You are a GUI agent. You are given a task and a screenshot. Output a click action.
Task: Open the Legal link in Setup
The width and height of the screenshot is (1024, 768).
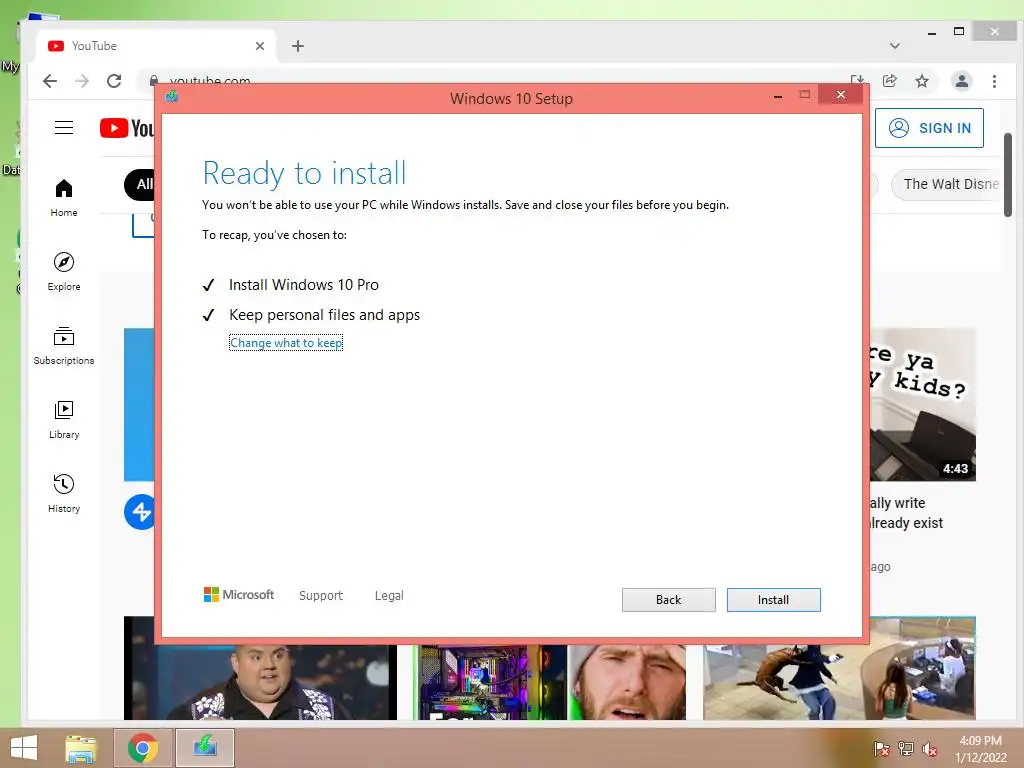click(x=389, y=596)
